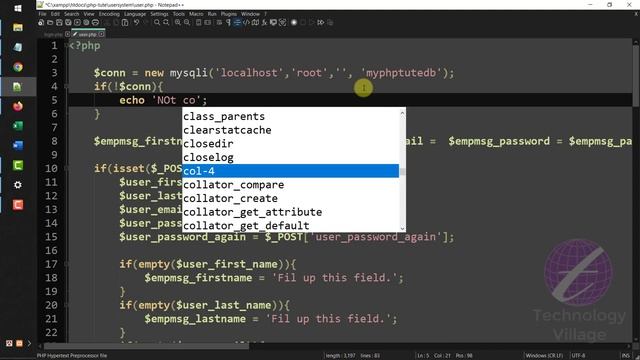The image size is (640, 360).
Task: Select closelog in autocomplete list
Action: click(291, 157)
